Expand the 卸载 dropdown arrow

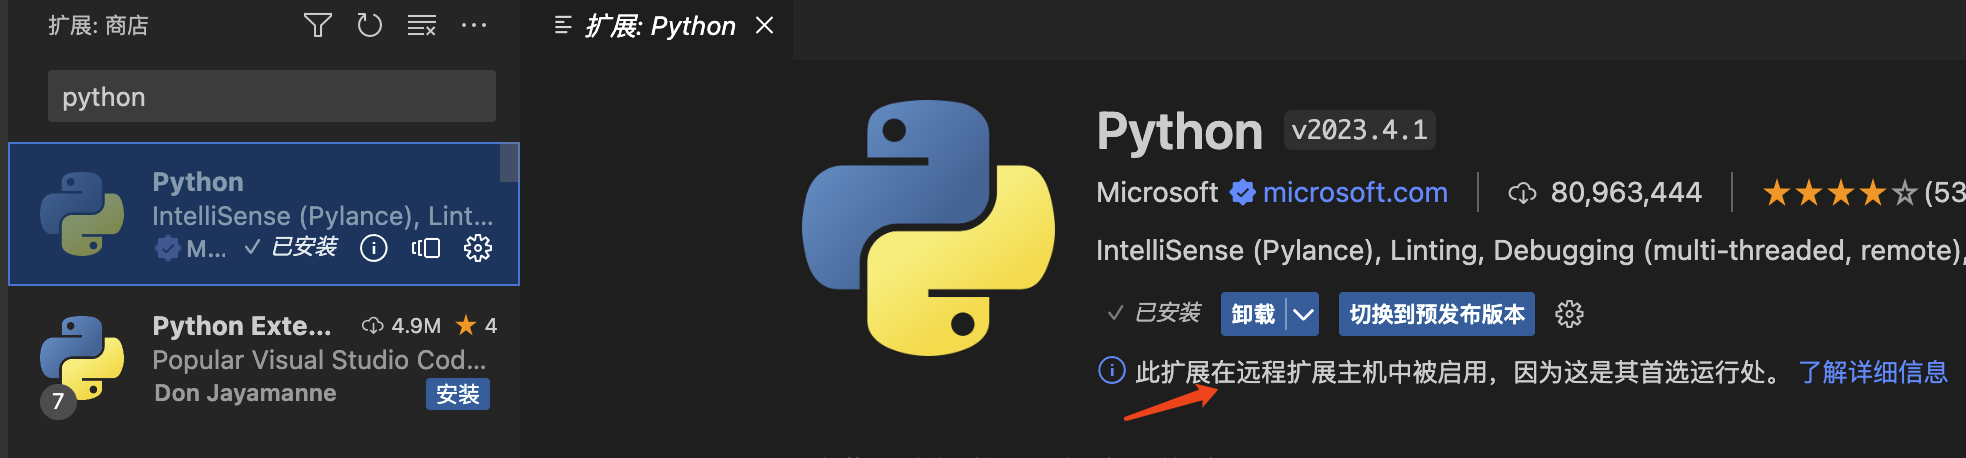pyautogui.click(x=1303, y=314)
